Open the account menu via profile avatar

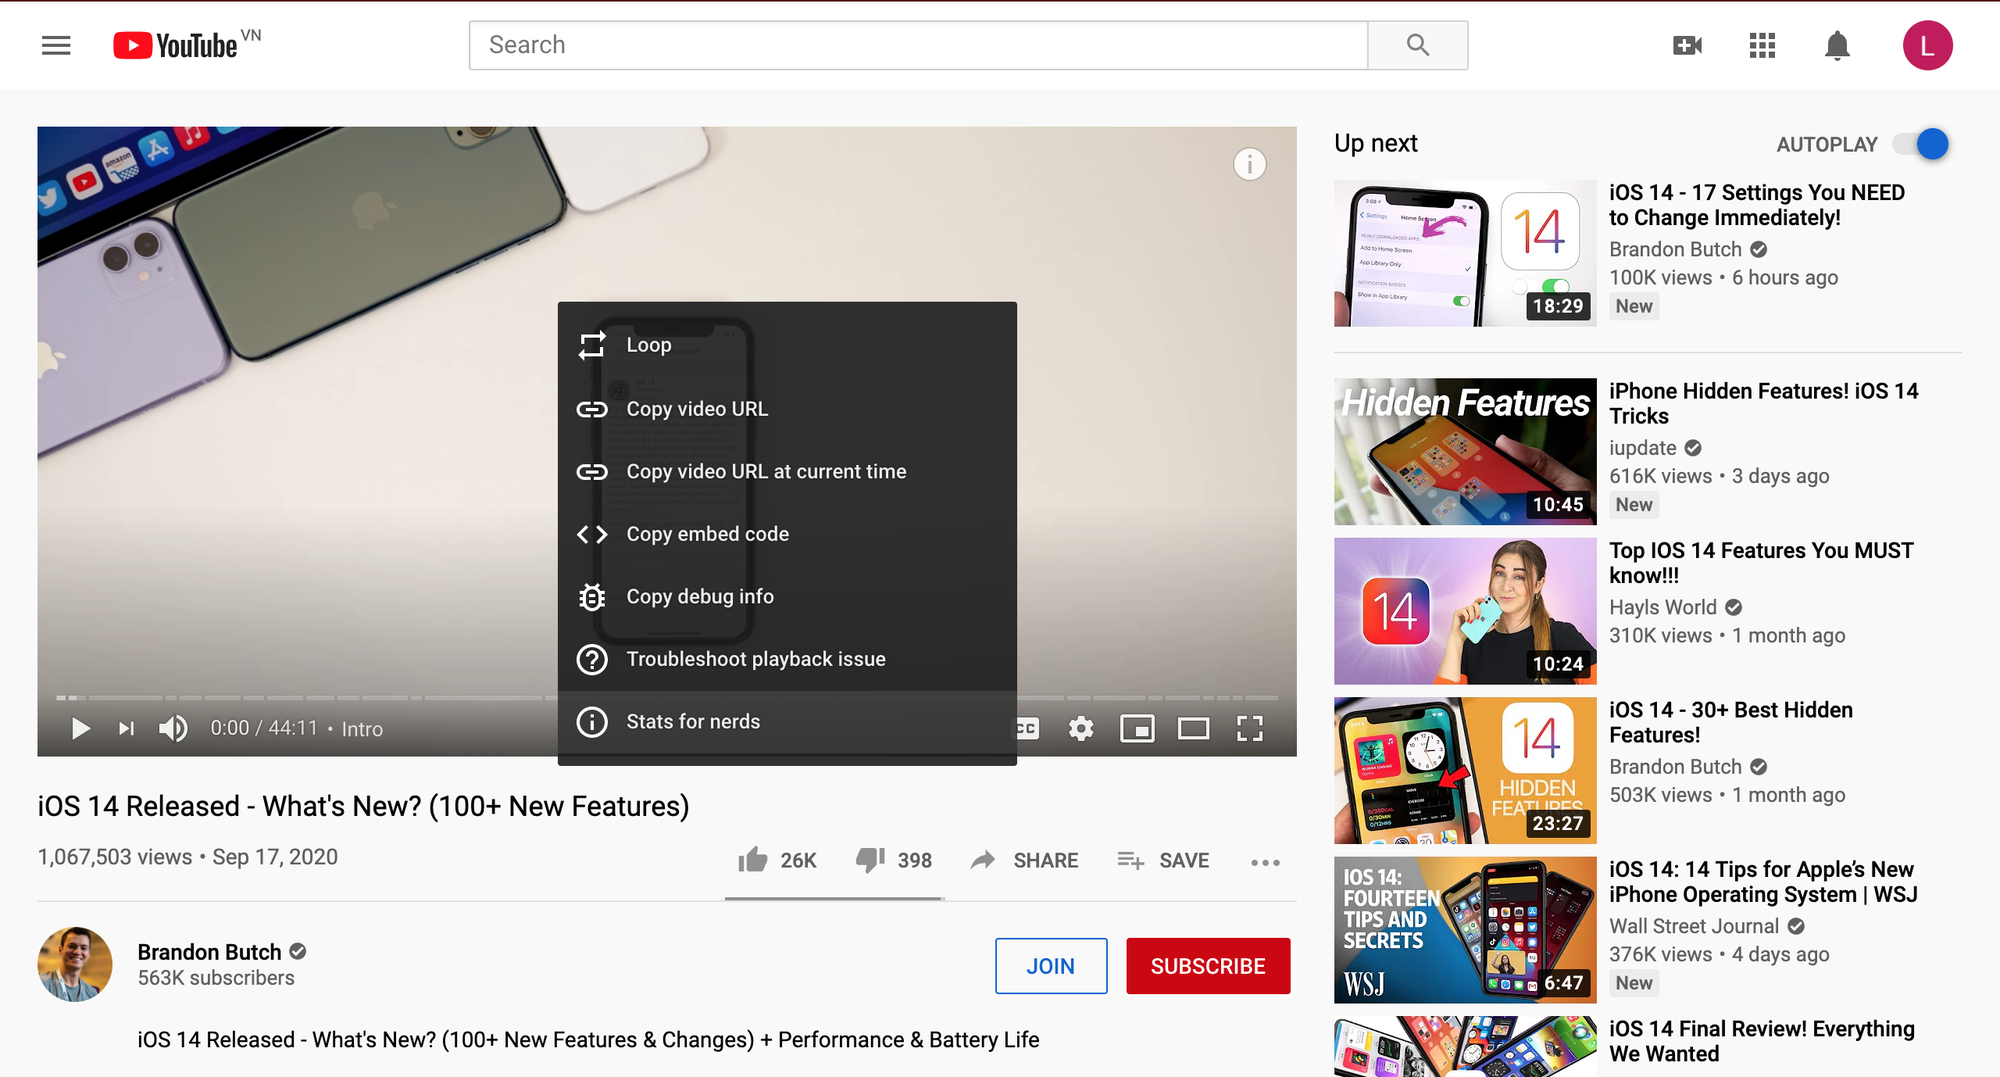pos(1927,45)
